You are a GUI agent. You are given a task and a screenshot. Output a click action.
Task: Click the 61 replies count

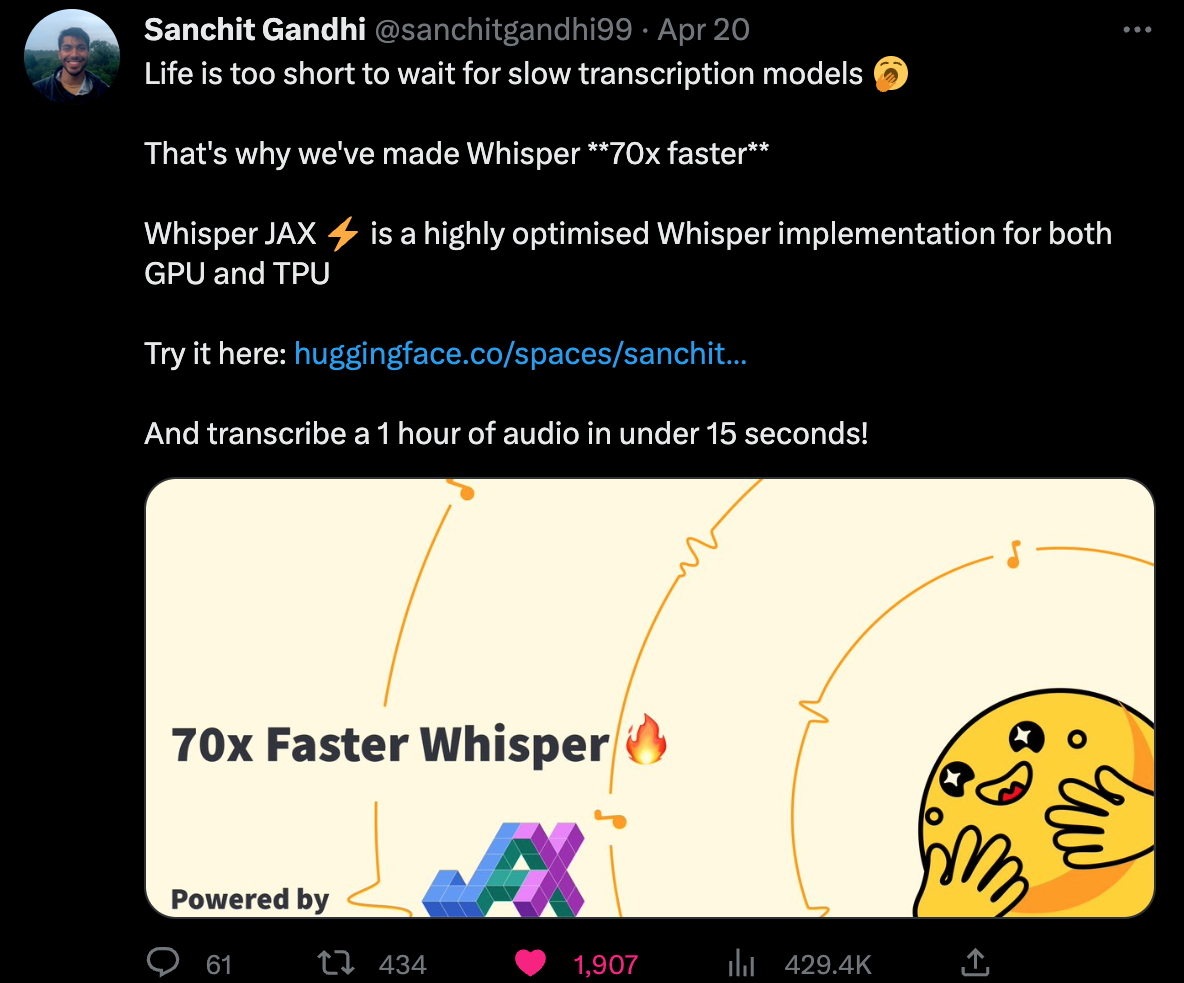tap(218, 965)
